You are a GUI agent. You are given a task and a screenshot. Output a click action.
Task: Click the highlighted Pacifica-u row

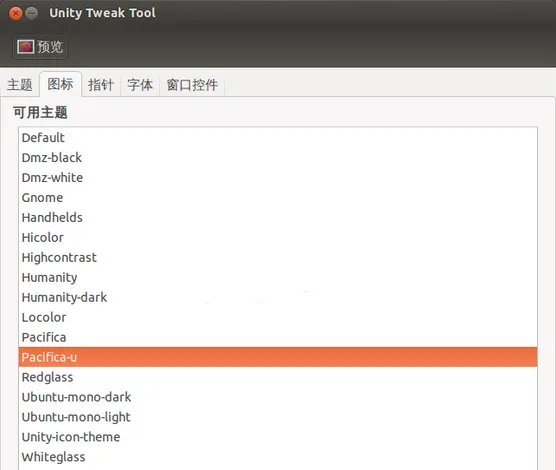coord(278,357)
